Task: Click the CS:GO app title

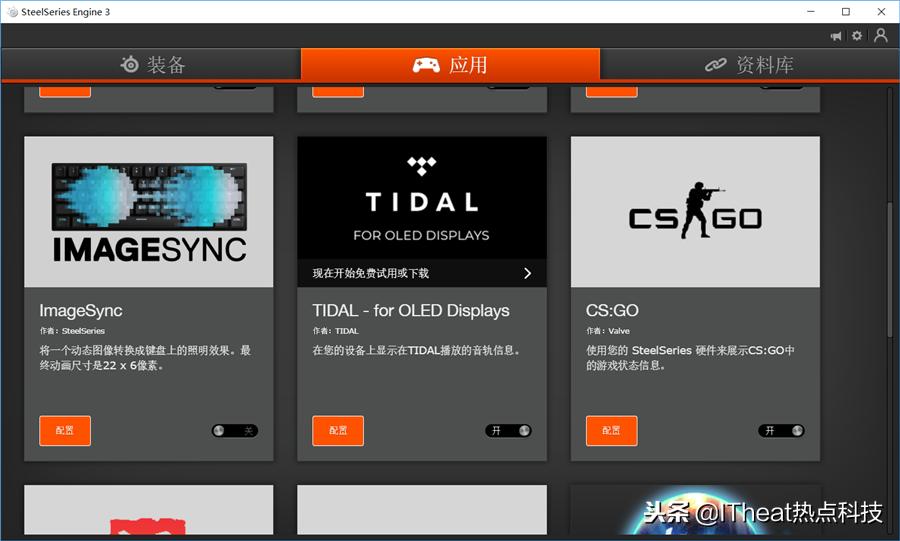Action: click(x=612, y=310)
